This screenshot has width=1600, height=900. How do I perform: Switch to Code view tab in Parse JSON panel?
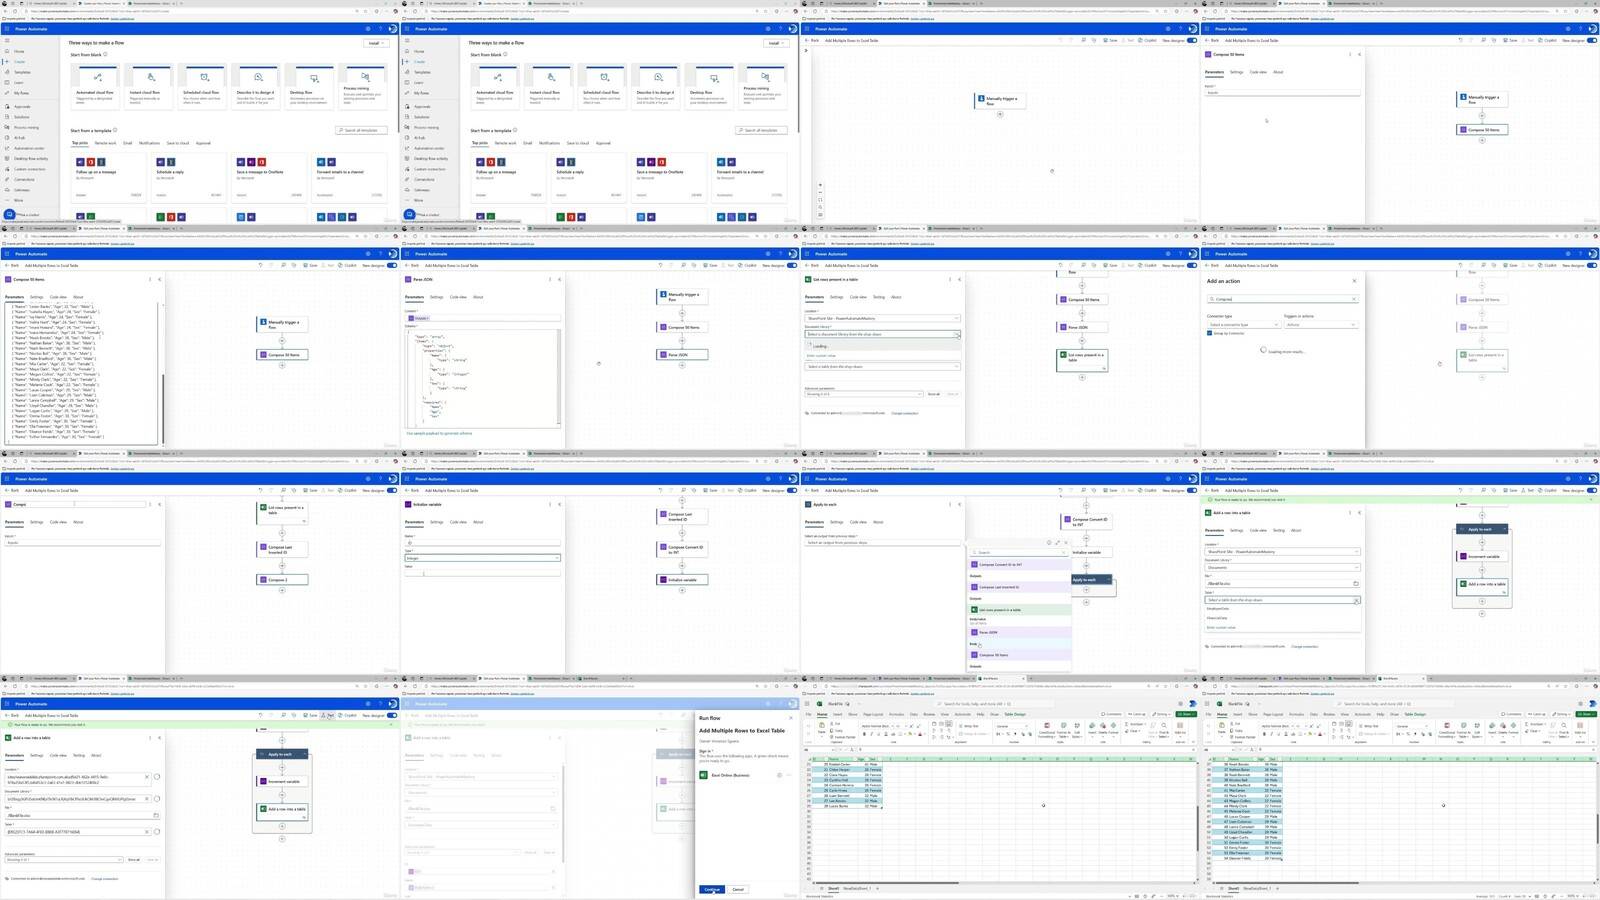458,297
